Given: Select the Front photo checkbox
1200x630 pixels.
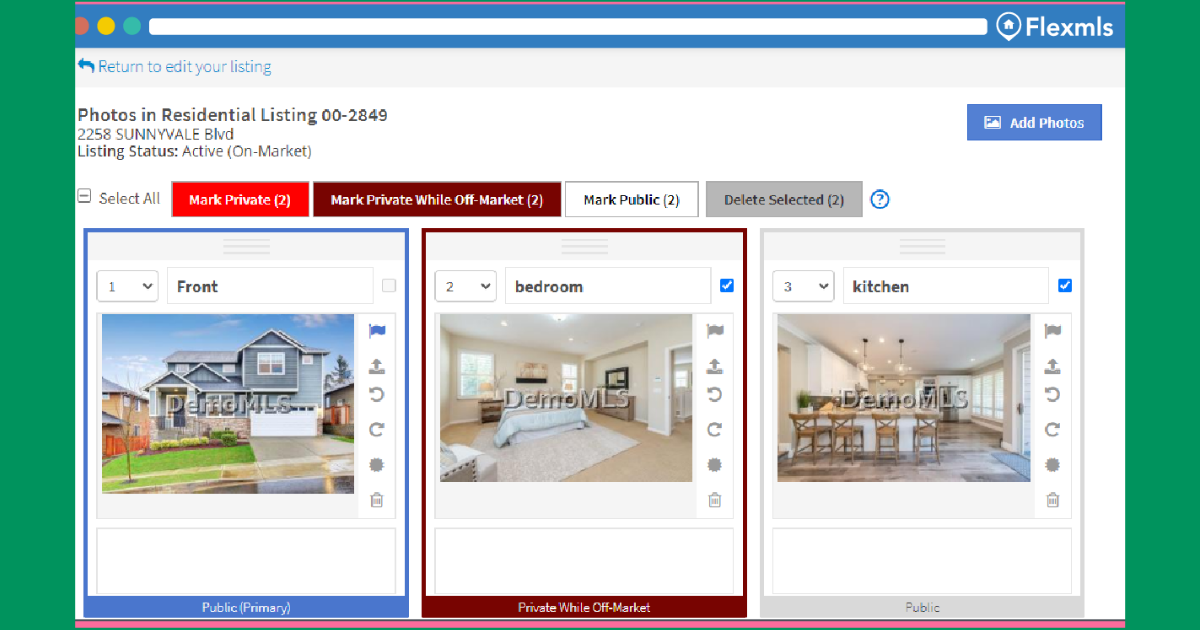Looking at the screenshot, I should coord(389,285).
